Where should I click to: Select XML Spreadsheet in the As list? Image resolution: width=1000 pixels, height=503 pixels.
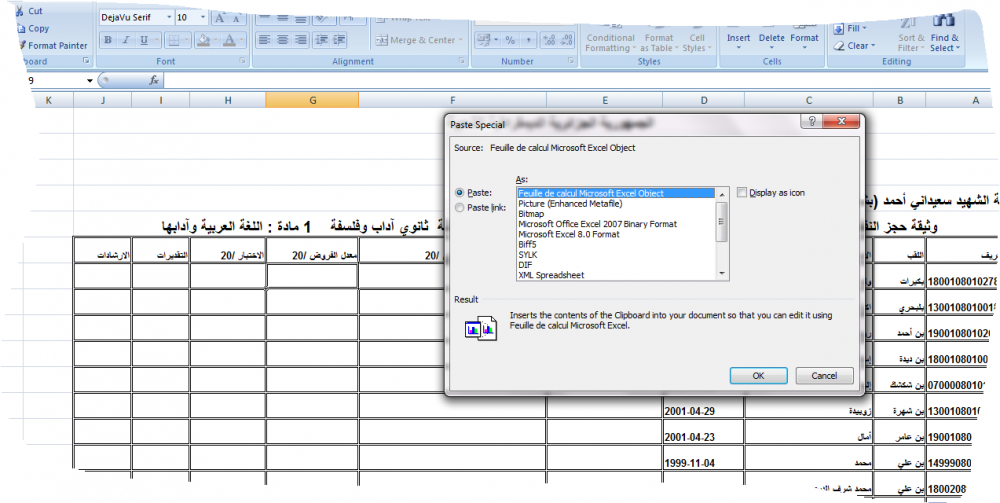pyautogui.click(x=551, y=275)
